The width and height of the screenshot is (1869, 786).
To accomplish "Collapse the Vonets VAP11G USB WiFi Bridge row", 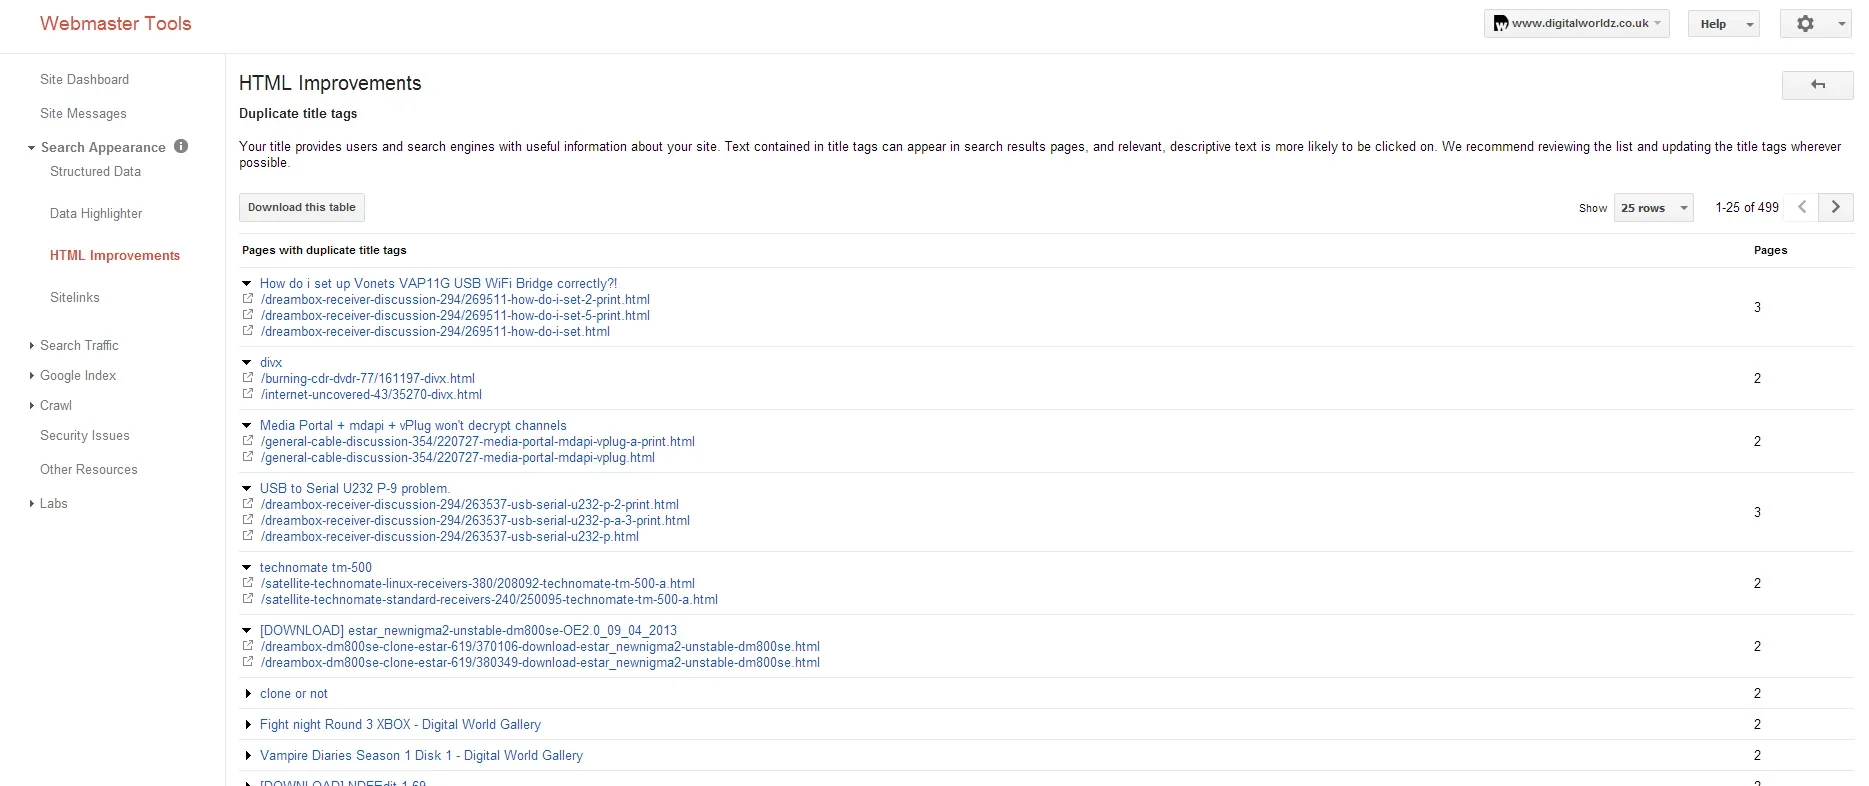I will click(247, 283).
